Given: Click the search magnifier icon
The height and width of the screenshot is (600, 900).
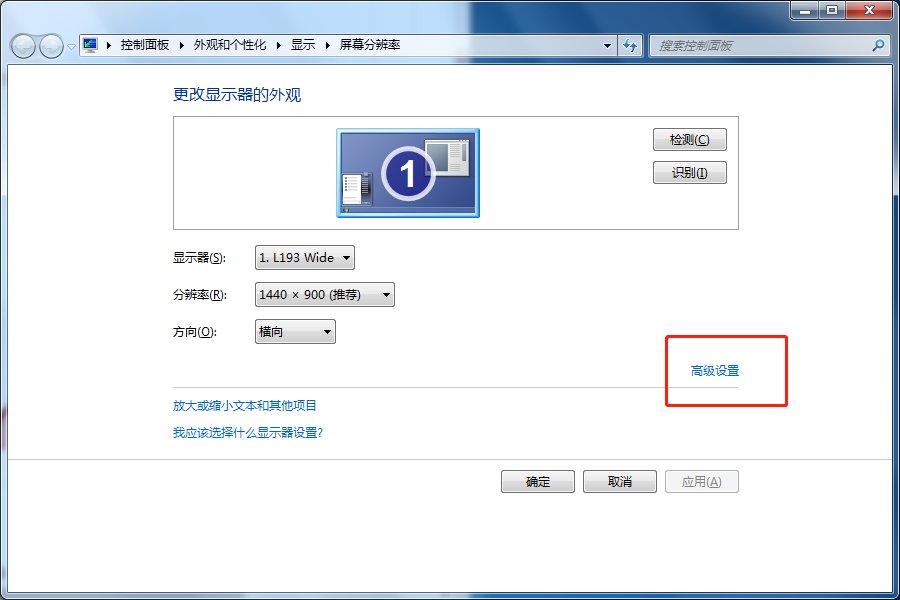Looking at the screenshot, I should [x=876, y=46].
